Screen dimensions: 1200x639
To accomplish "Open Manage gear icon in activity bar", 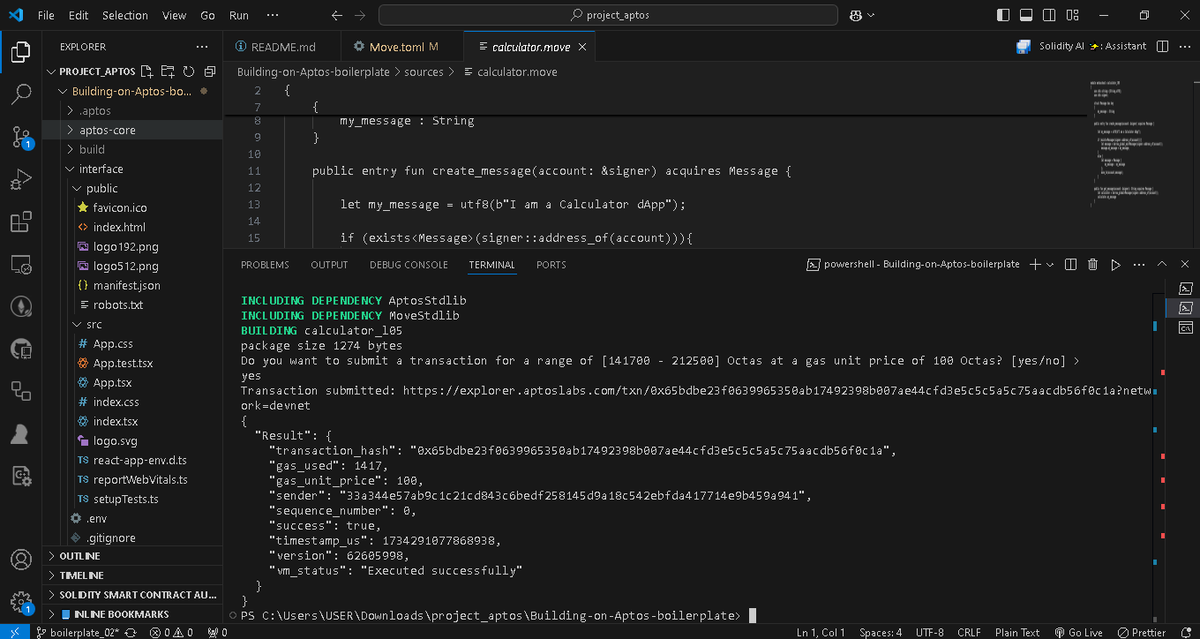I will 20,602.
